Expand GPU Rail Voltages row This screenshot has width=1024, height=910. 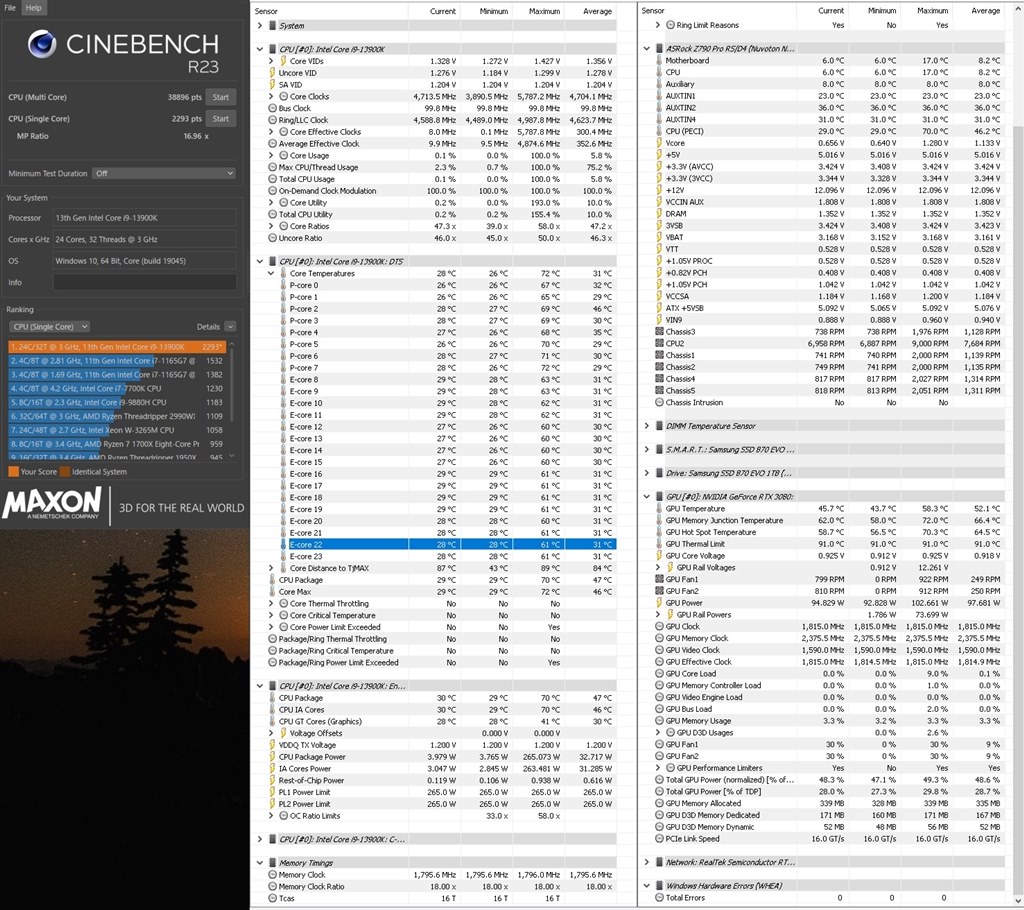pyautogui.click(x=658, y=568)
